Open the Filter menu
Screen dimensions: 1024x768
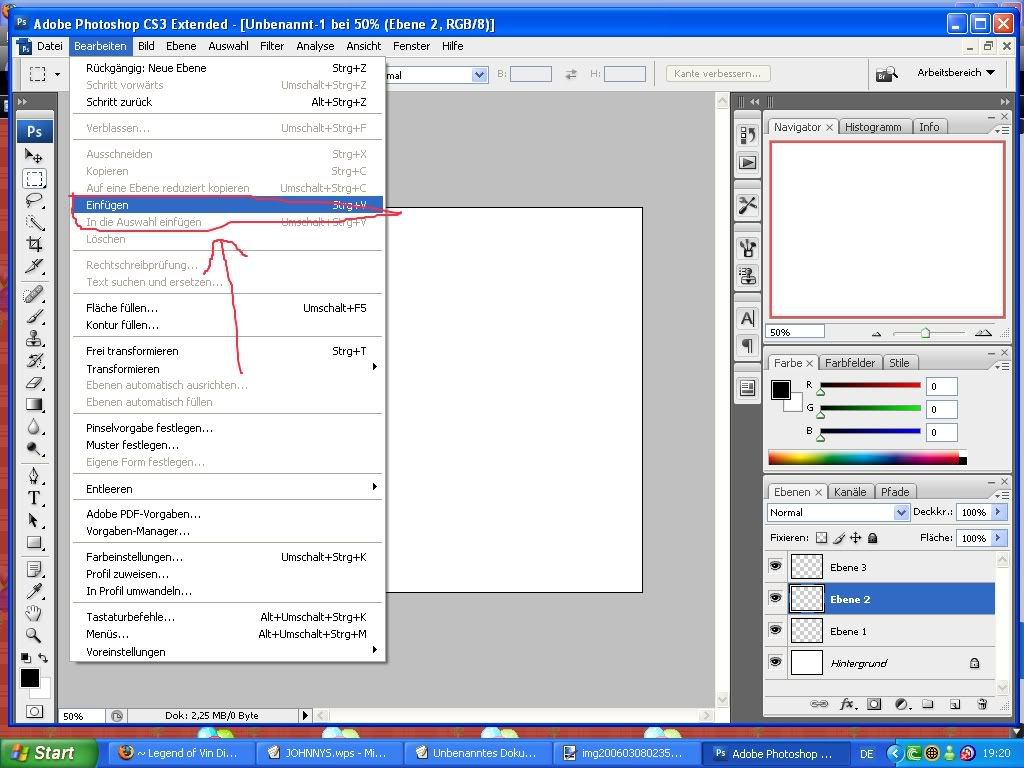point(272,46)
